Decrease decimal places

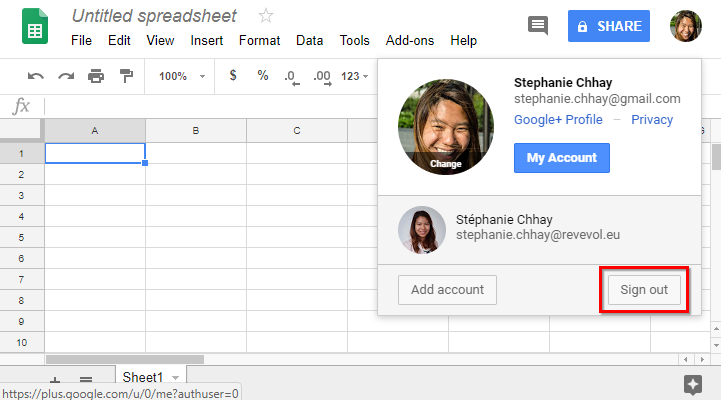[x=292, y=77]
